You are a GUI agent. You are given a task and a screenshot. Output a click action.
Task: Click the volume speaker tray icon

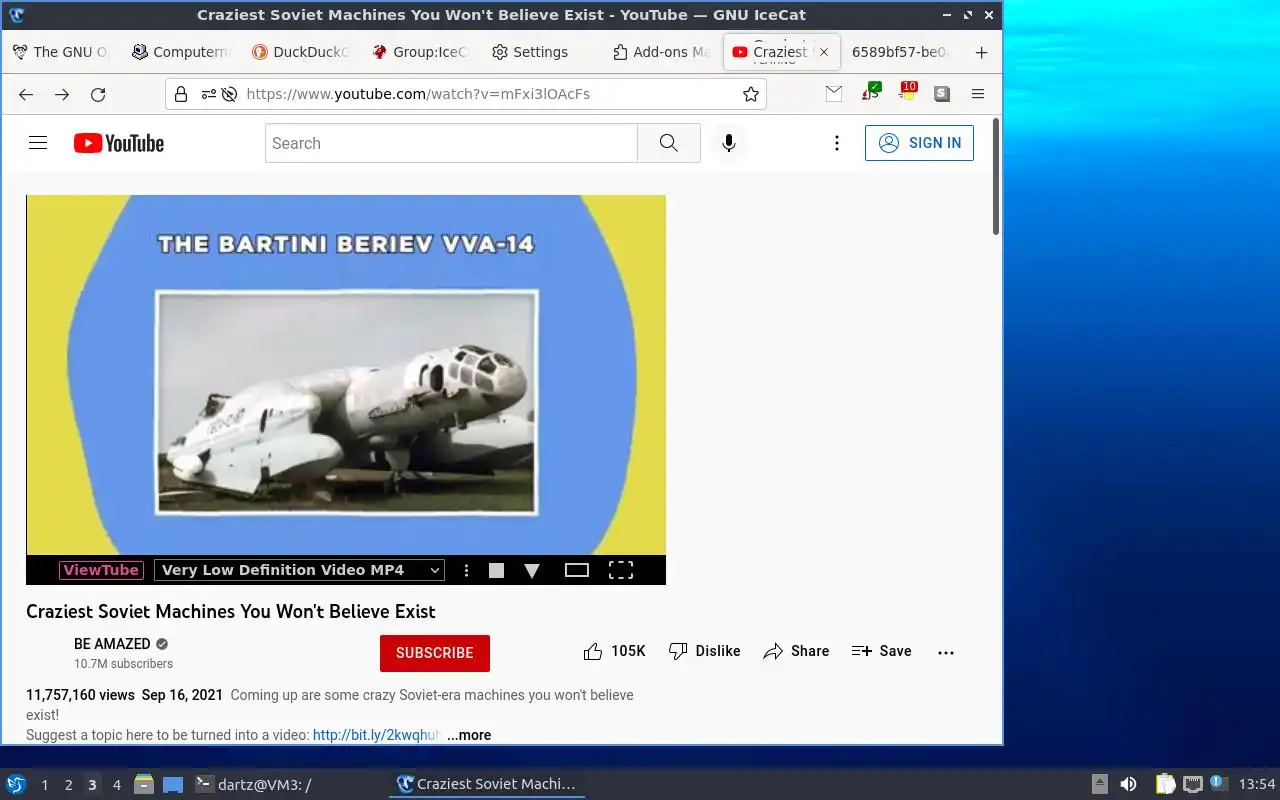point(1128,784)
